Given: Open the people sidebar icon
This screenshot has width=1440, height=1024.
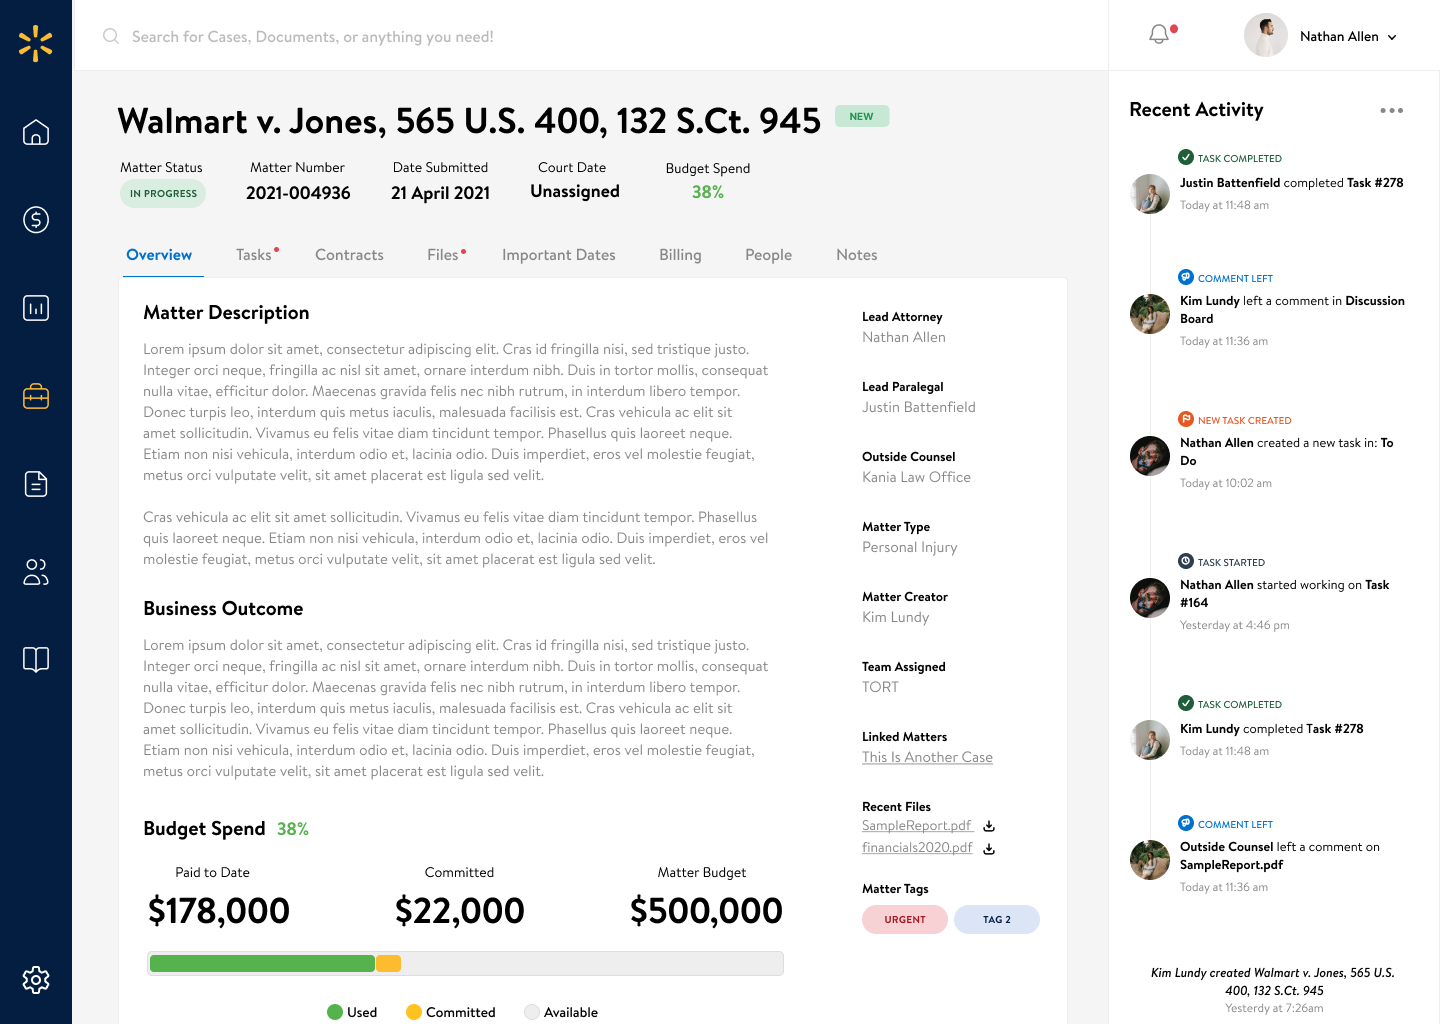Looking at the screenshot, I should pyautogui.click(x=36, y=572).
